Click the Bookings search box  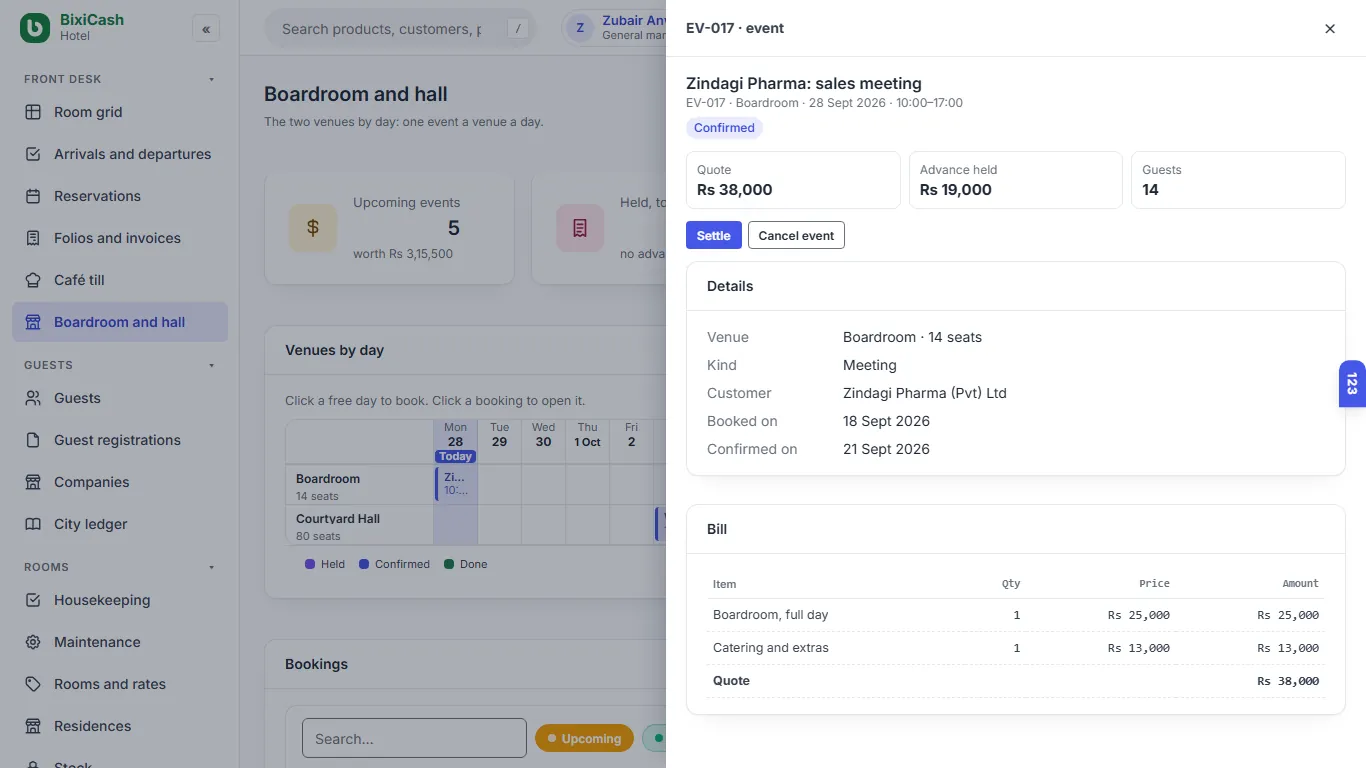tap(414, 739)
